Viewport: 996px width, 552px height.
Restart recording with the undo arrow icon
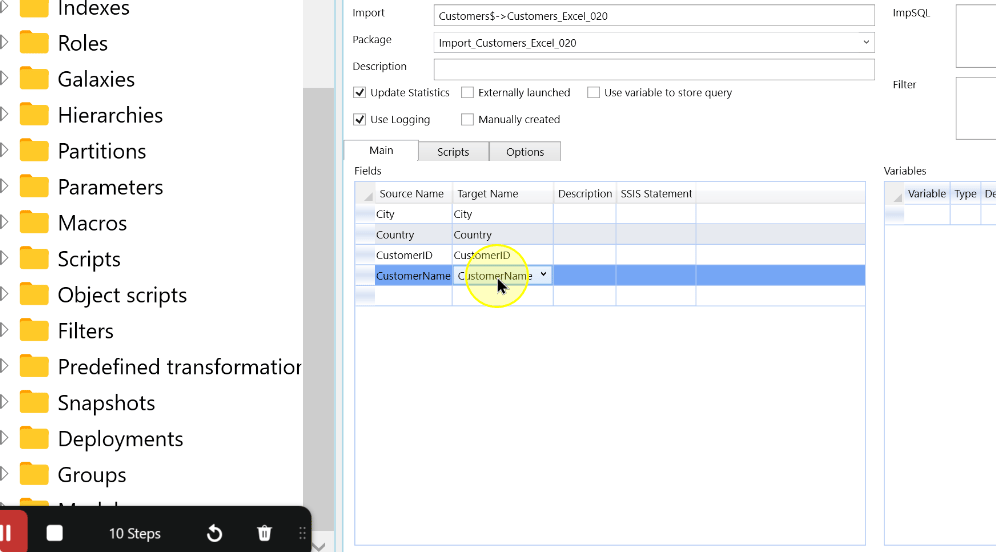[215, 534]
